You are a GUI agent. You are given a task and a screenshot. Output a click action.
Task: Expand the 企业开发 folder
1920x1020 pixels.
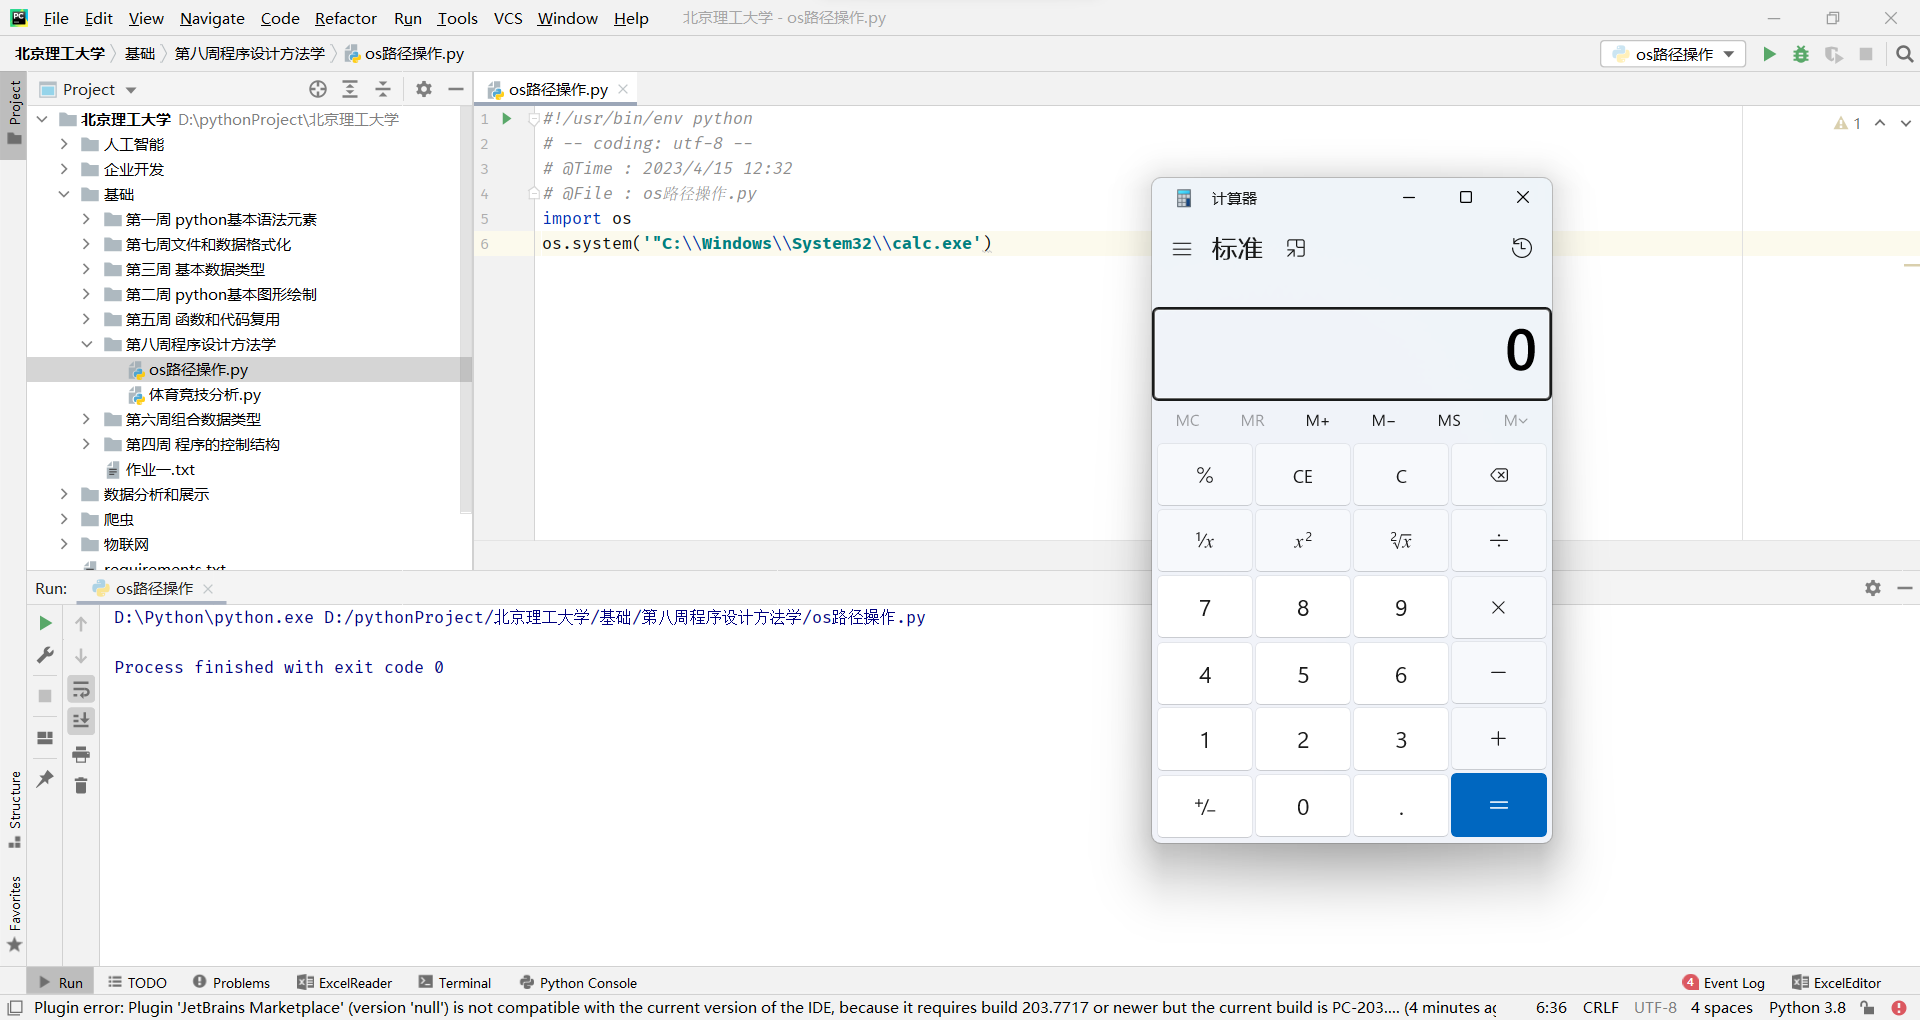(x=64, y=169)
